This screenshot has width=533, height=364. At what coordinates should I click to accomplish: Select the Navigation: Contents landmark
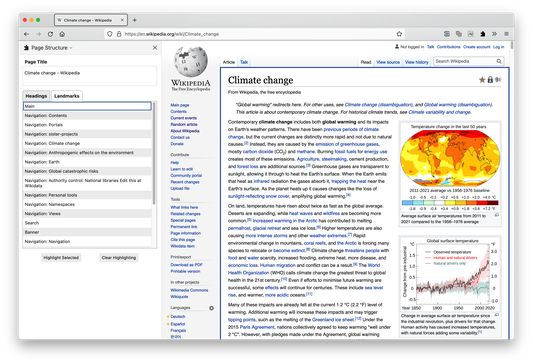click(x=87, y=116)
